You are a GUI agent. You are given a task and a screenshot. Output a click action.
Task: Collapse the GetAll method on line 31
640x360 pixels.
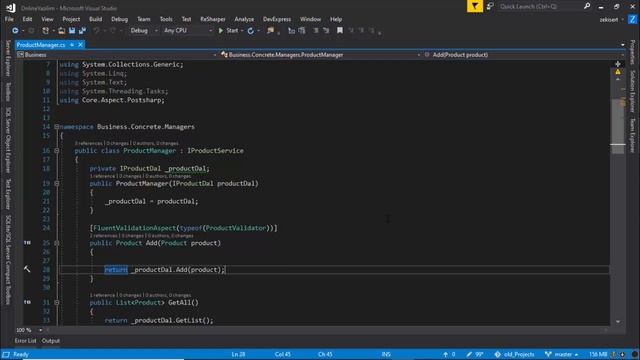point(57,303)
